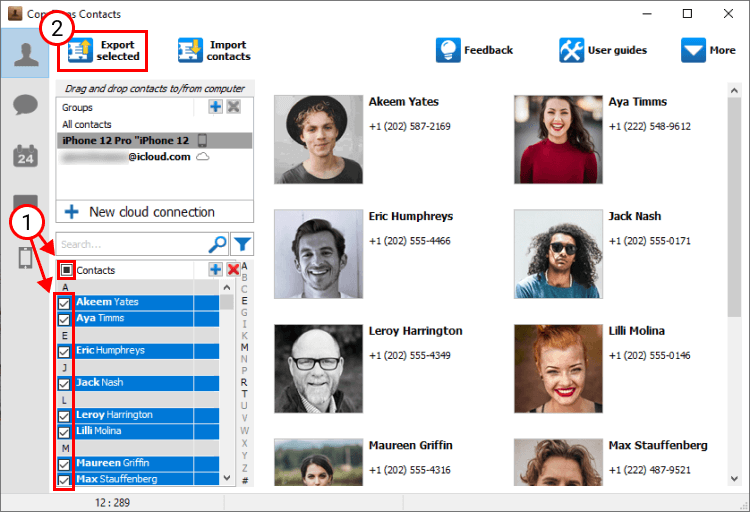This screenshot has width=750, height=512.
Task: Open the phone device sidebar icon
Action: point(25,258)
